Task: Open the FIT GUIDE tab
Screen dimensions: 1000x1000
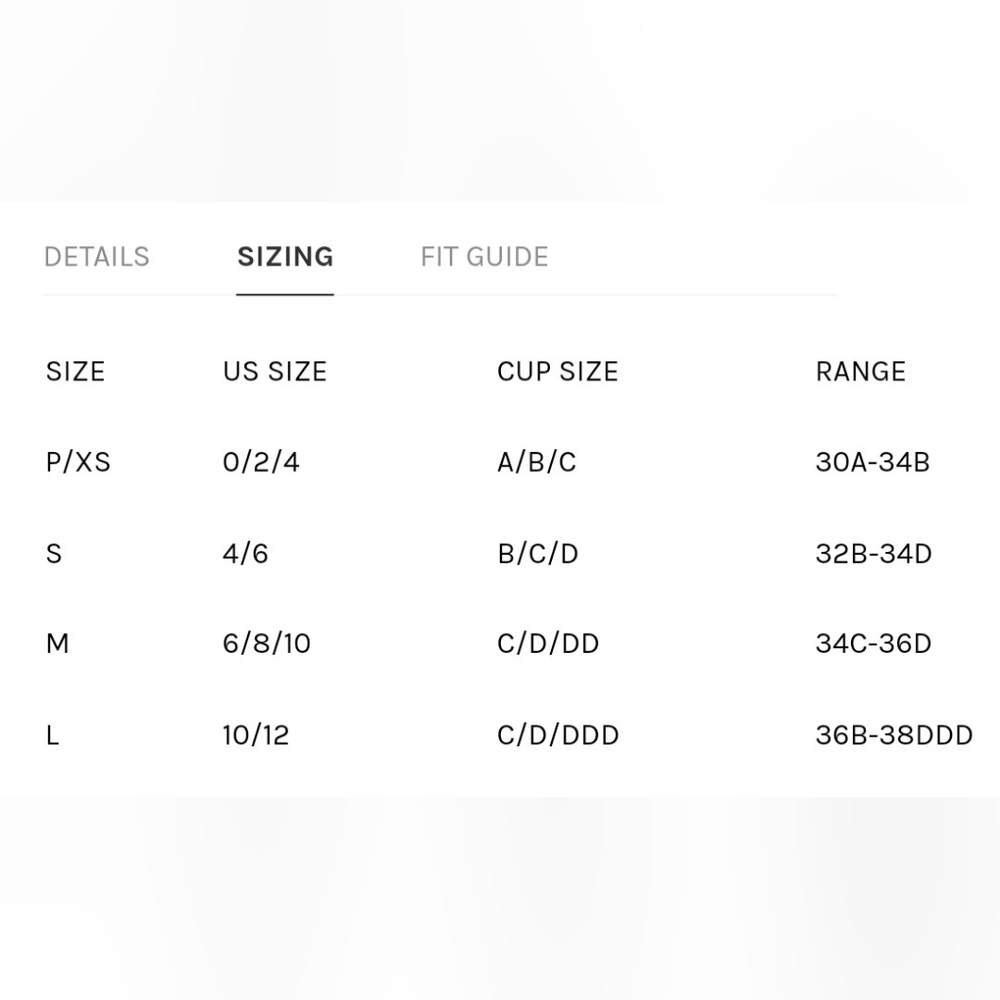Action: pos(484,257)
